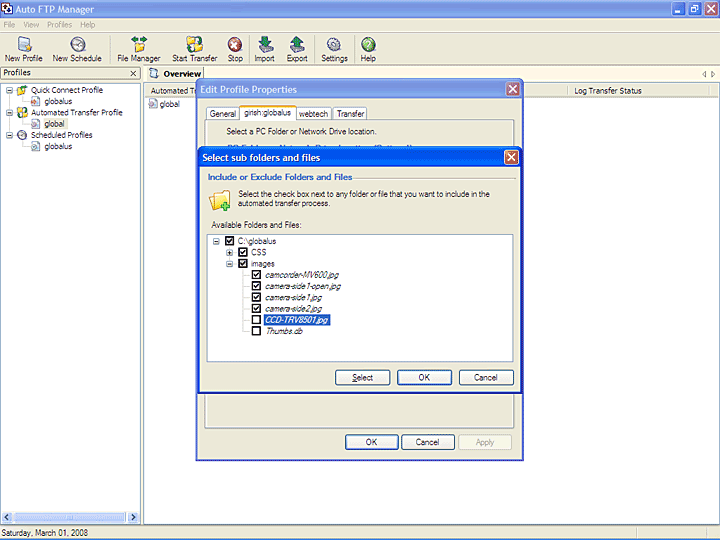Click OK in Select sub folders dialog
This screenshot has width=720, height=540.
coord(424,377)
